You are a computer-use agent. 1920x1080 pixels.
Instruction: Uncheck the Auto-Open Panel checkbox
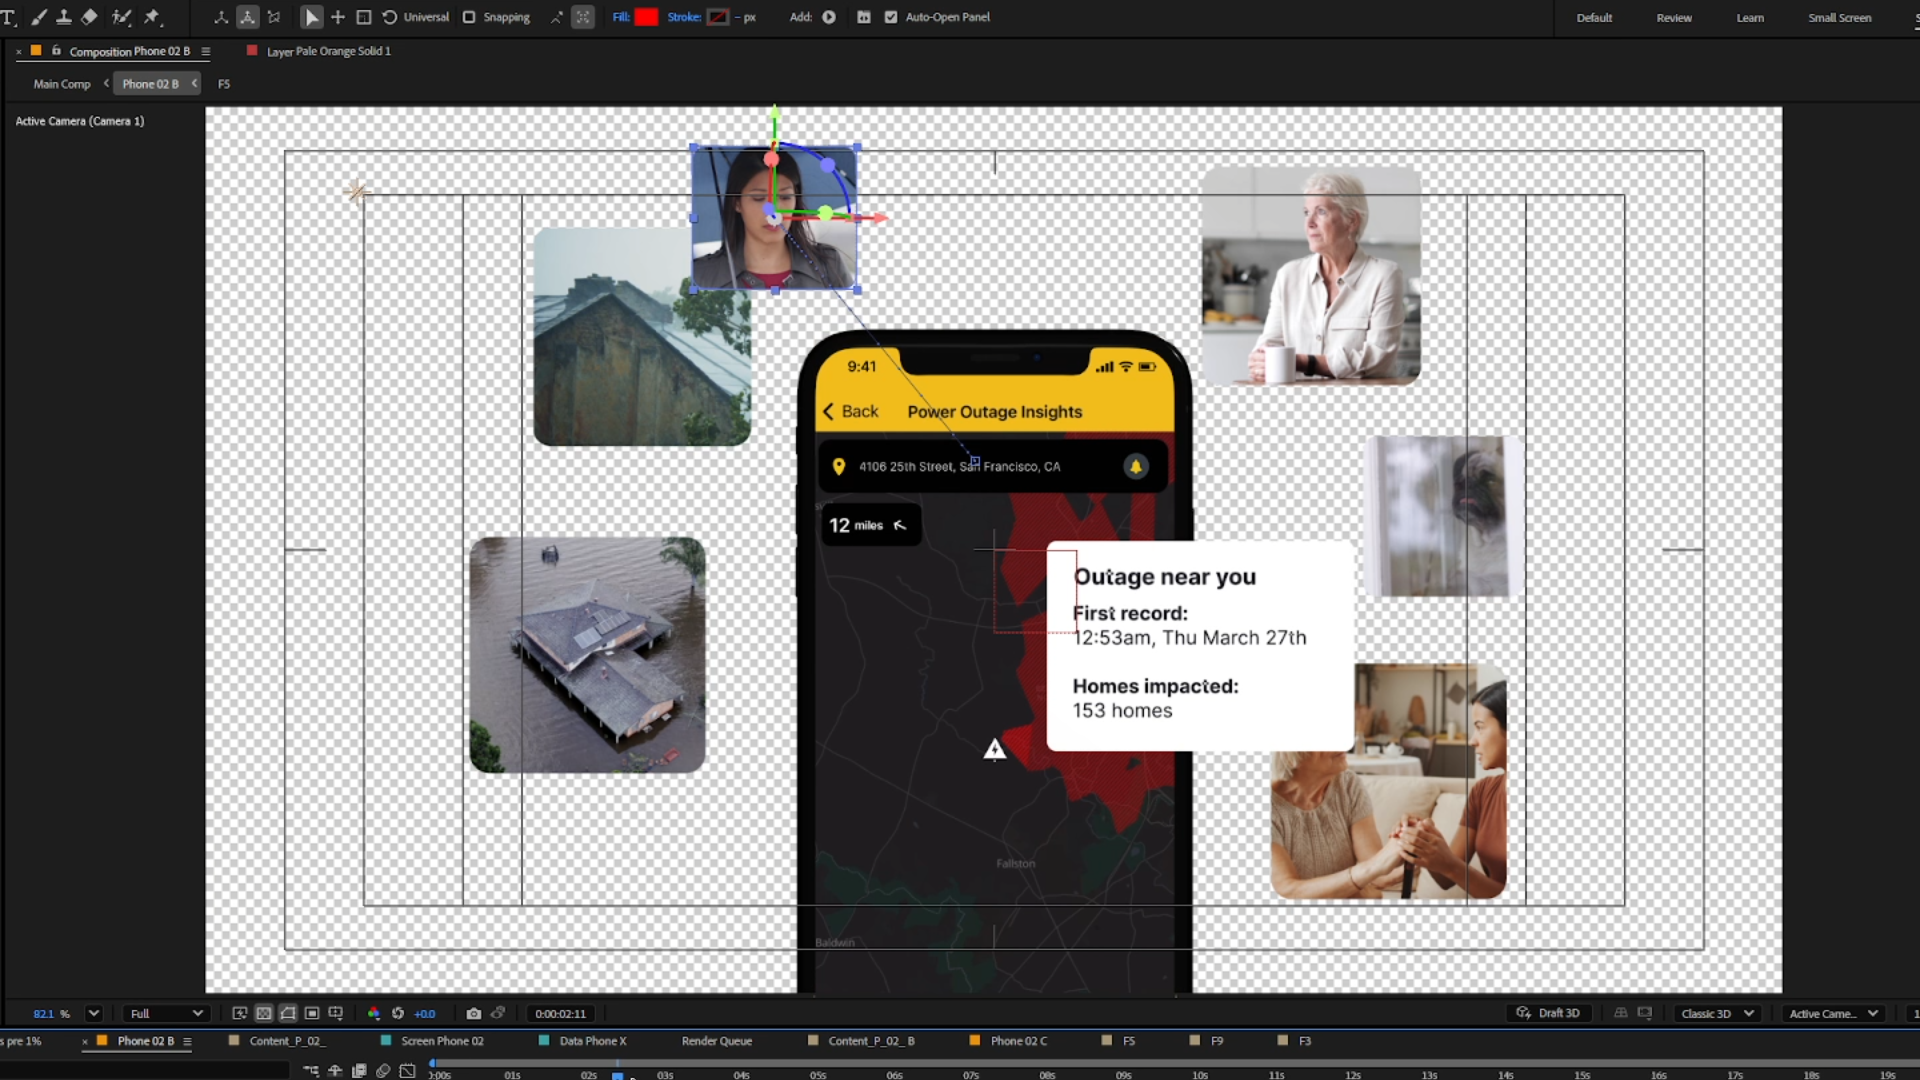click(891, 17)
